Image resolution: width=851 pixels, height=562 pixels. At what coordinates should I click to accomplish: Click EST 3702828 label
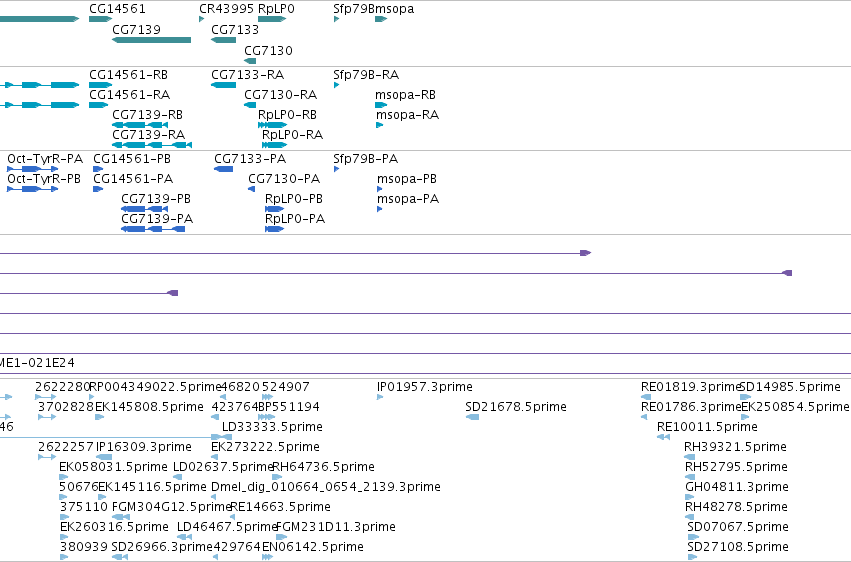66,406
